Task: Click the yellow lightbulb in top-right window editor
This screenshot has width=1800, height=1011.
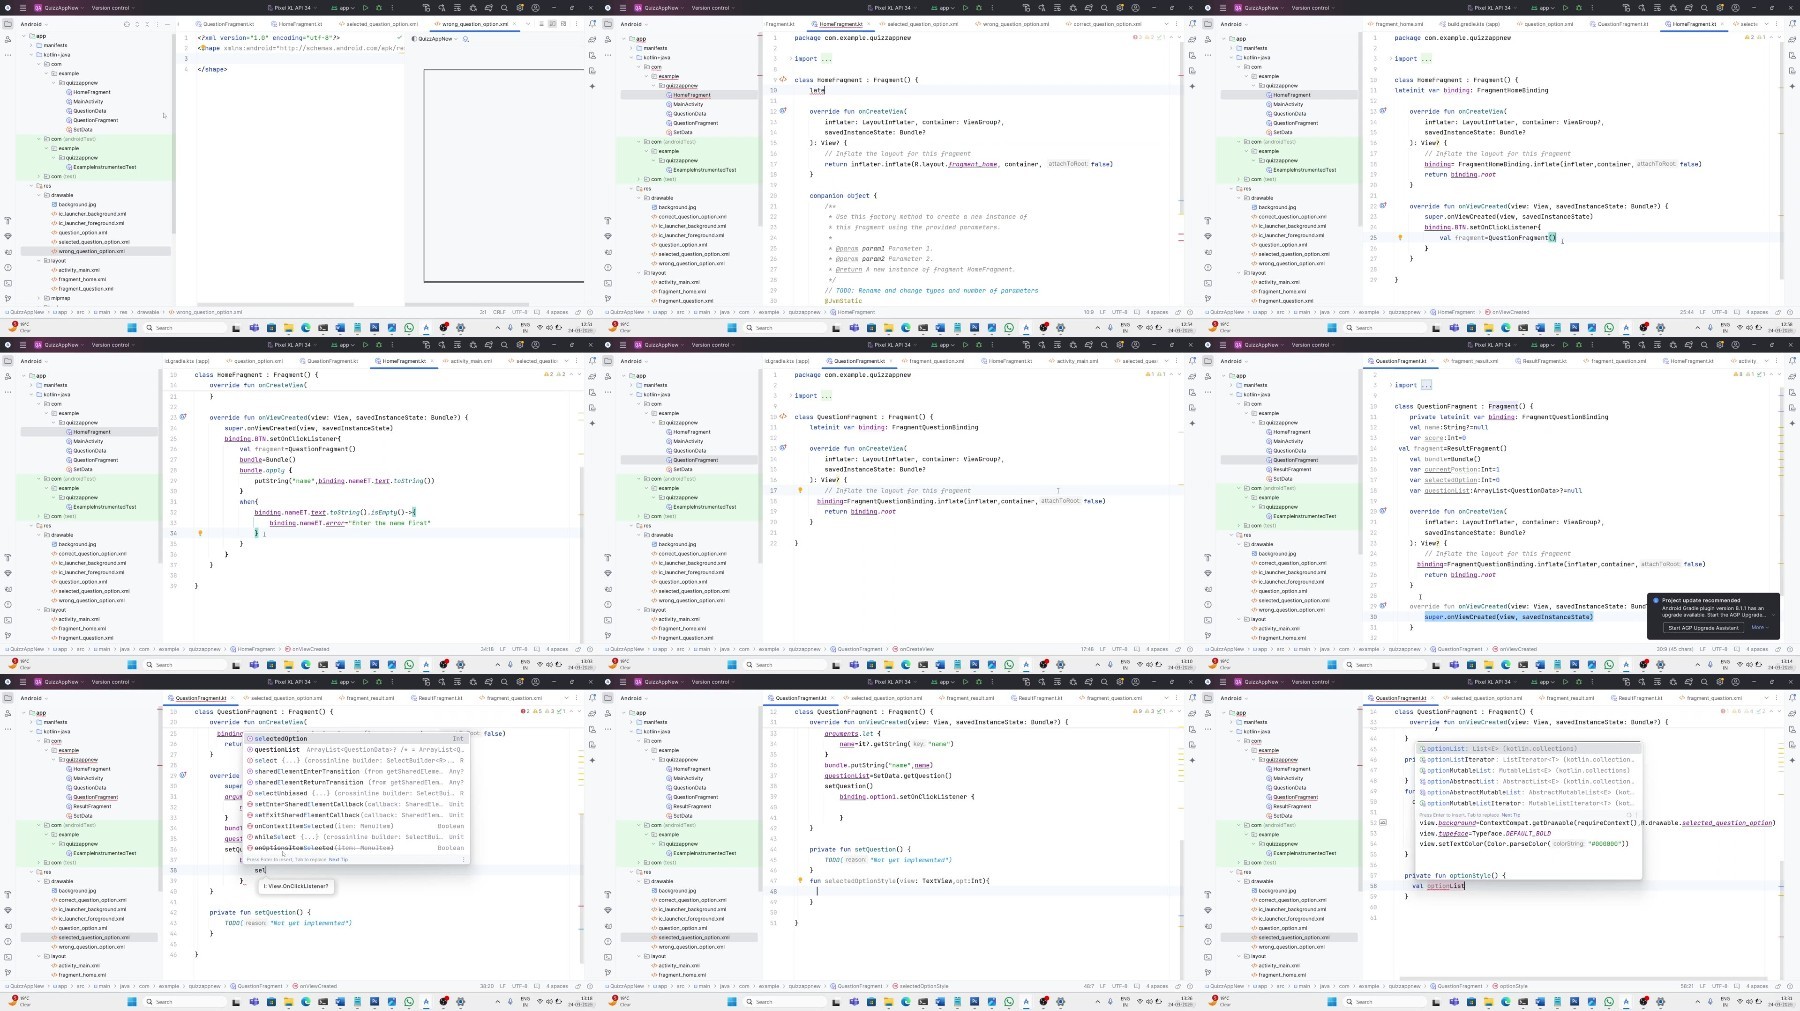Action: (1400, 237)
